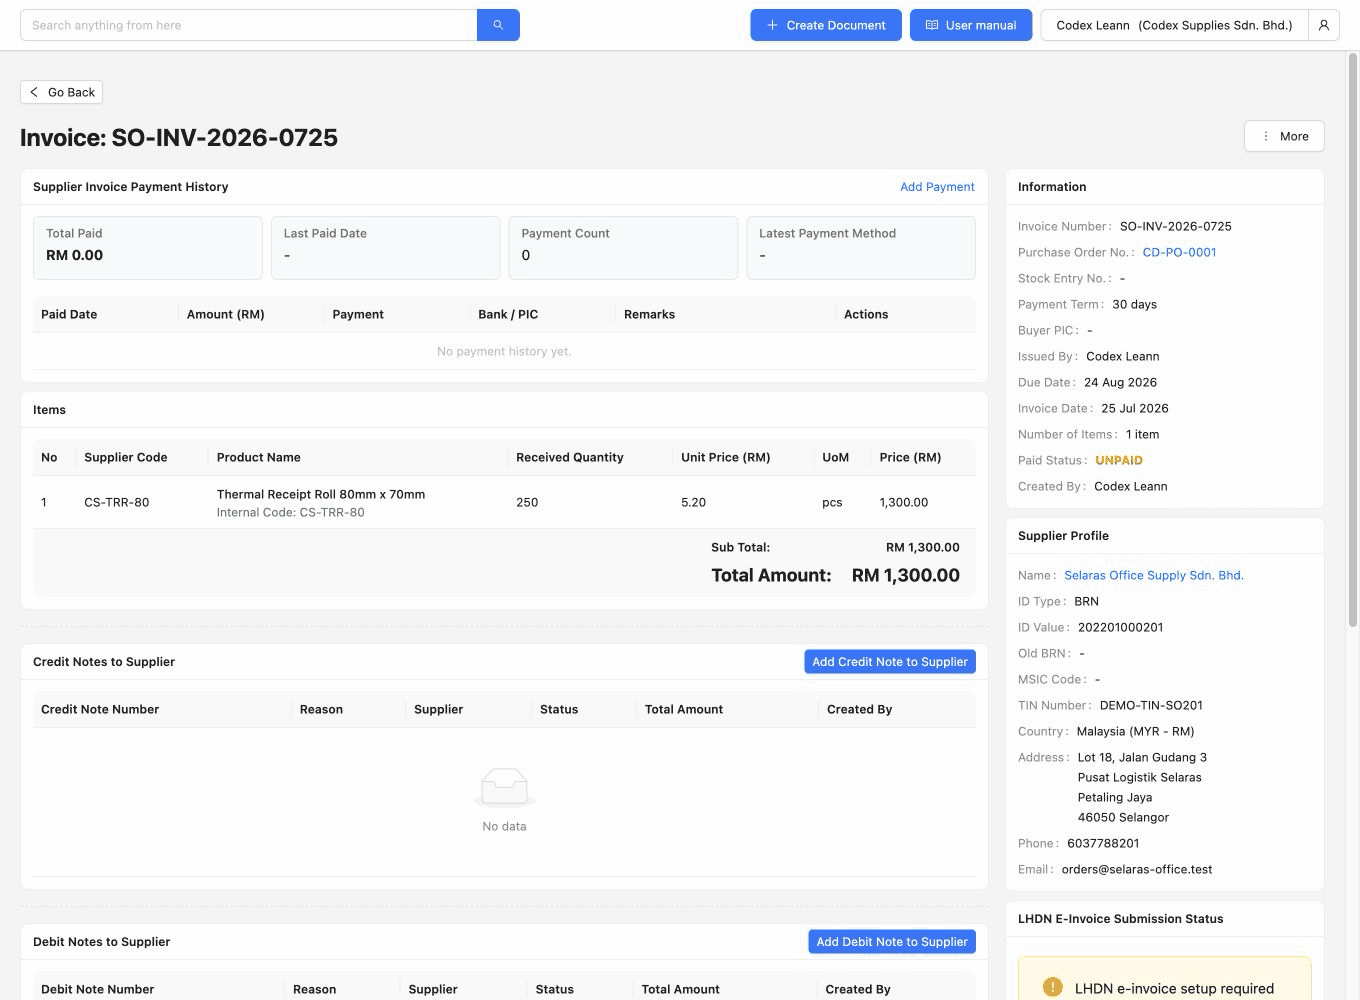Viewport: 1360px width, 1000px height.
Task: Click the Total Amount RM 1,300.00 value
Action: (x=906, y=575)
